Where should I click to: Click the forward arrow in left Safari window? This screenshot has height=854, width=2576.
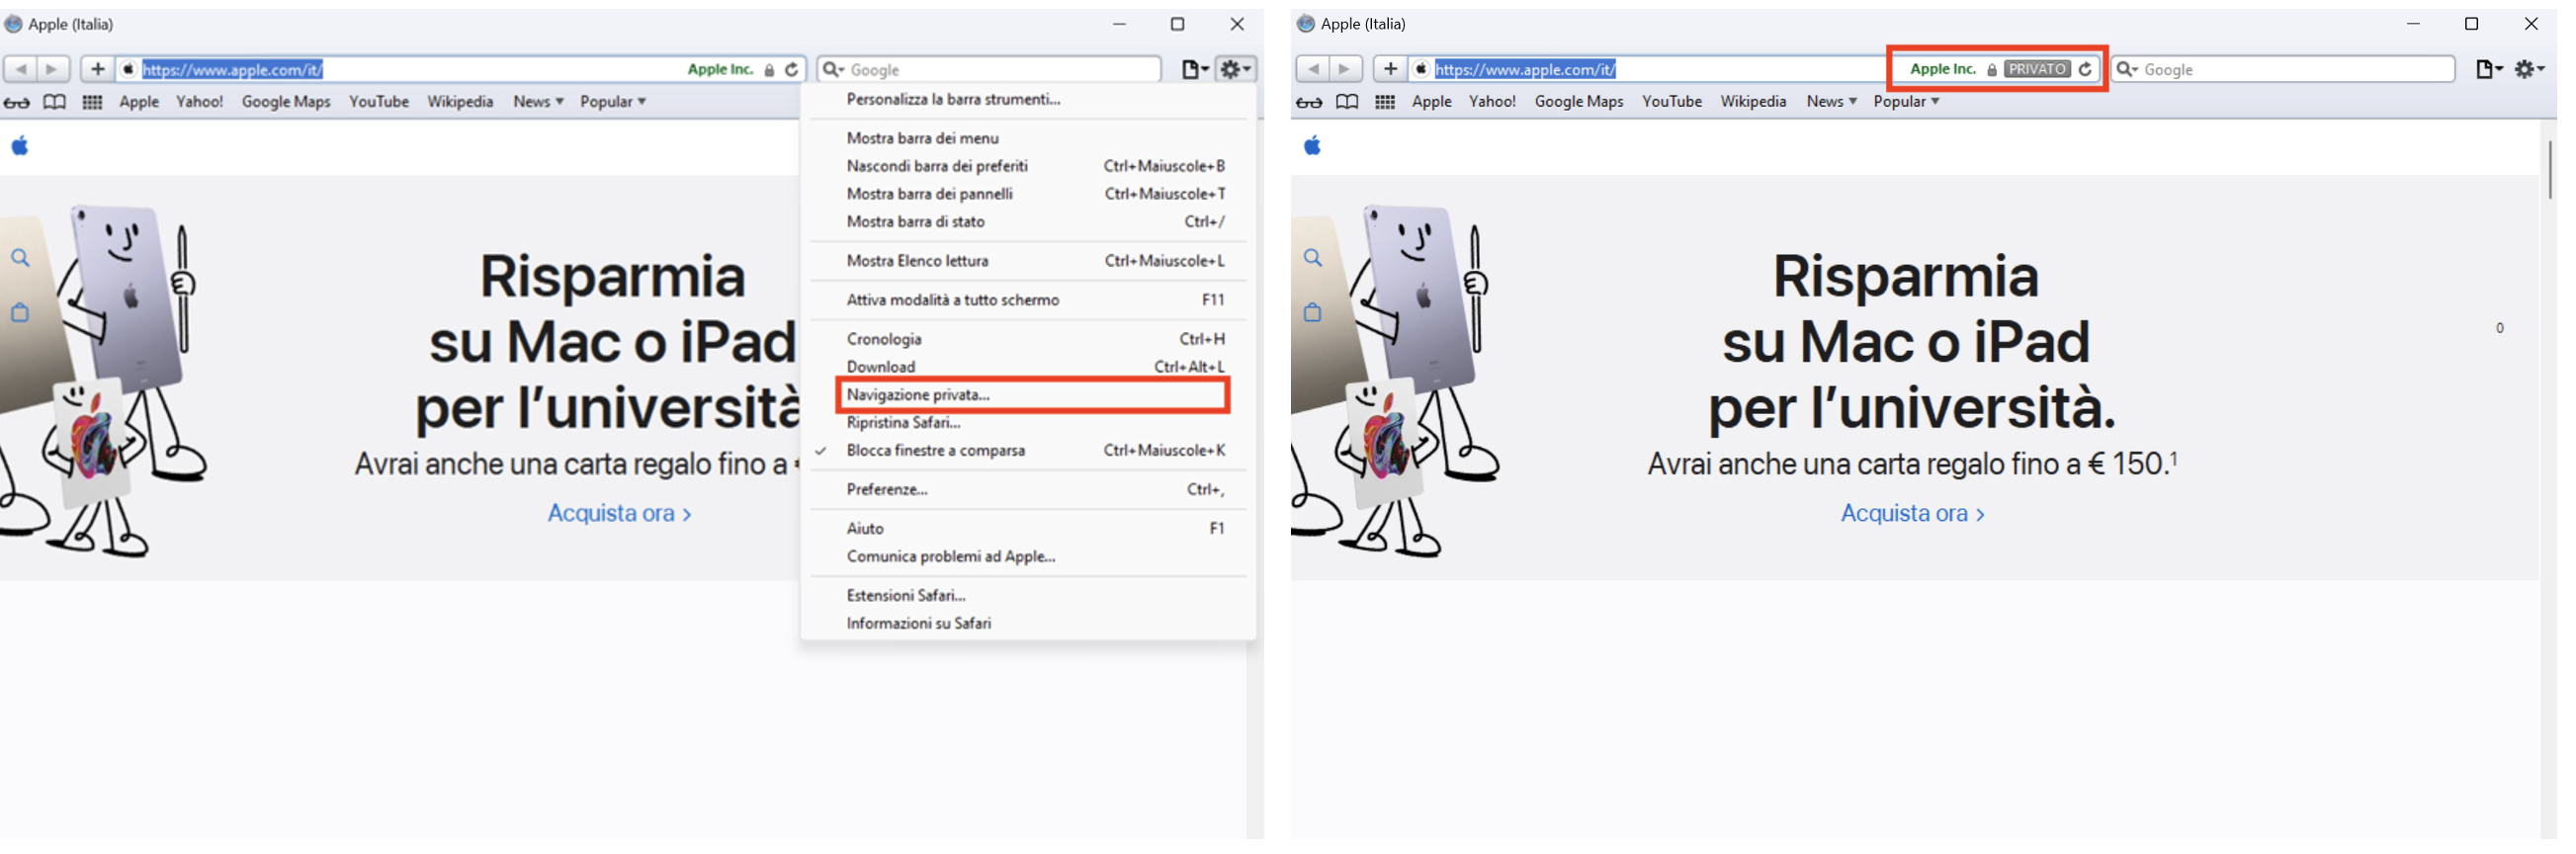52,69
